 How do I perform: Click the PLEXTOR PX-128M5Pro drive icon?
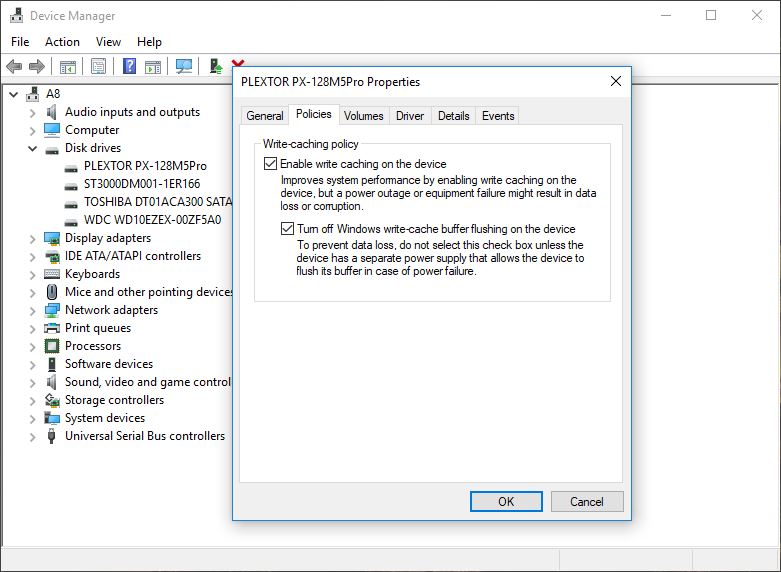click(x=71, y=168)
